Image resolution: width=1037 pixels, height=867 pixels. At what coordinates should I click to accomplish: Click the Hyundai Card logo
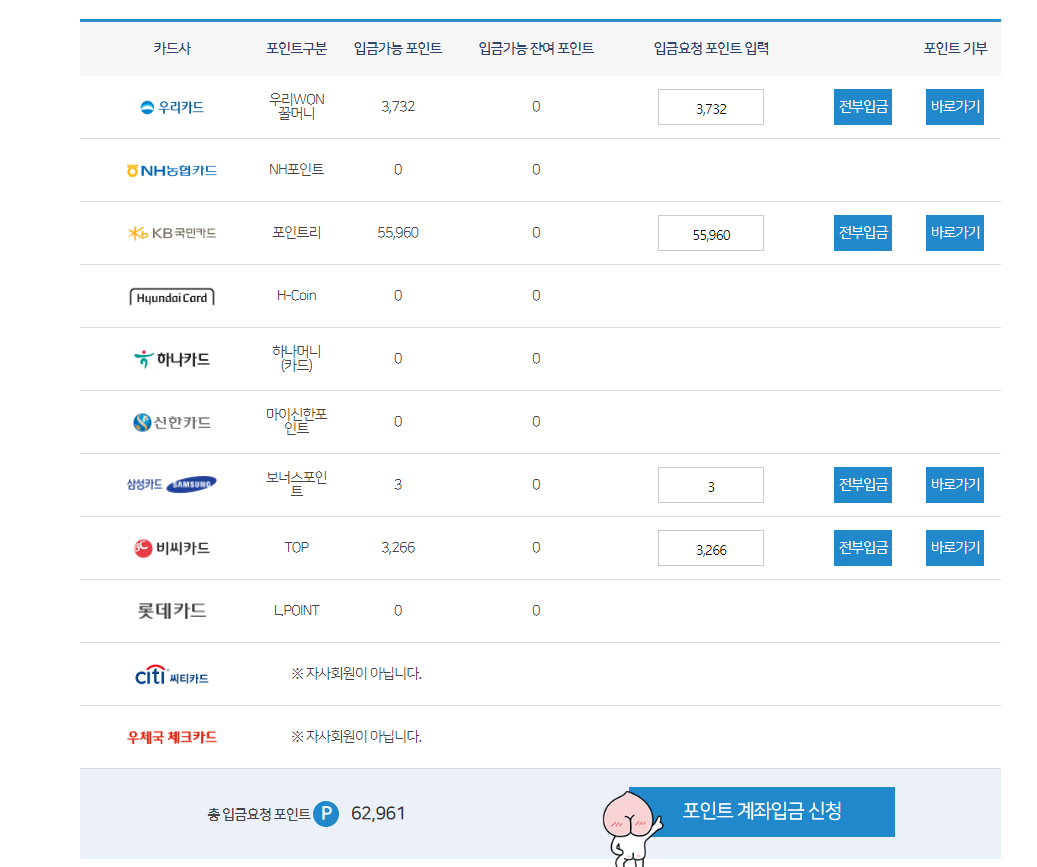click(172, 297)
